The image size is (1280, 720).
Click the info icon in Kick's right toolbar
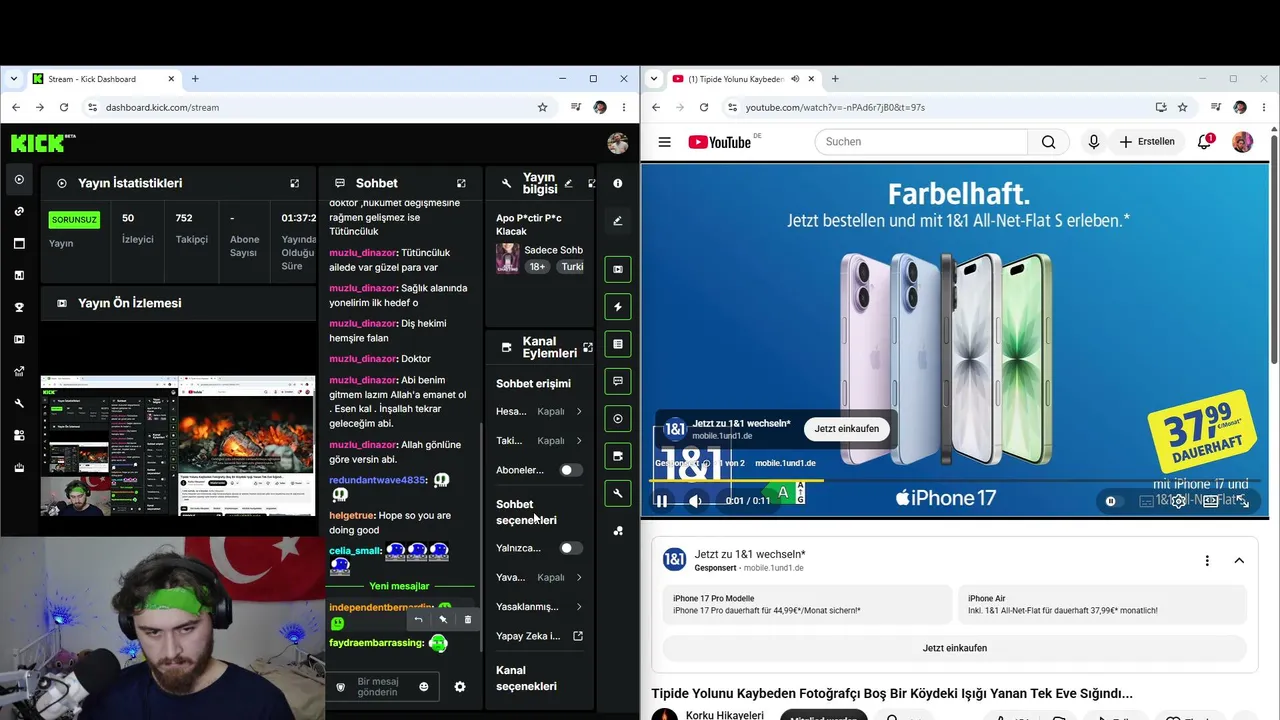click(618, 183)
